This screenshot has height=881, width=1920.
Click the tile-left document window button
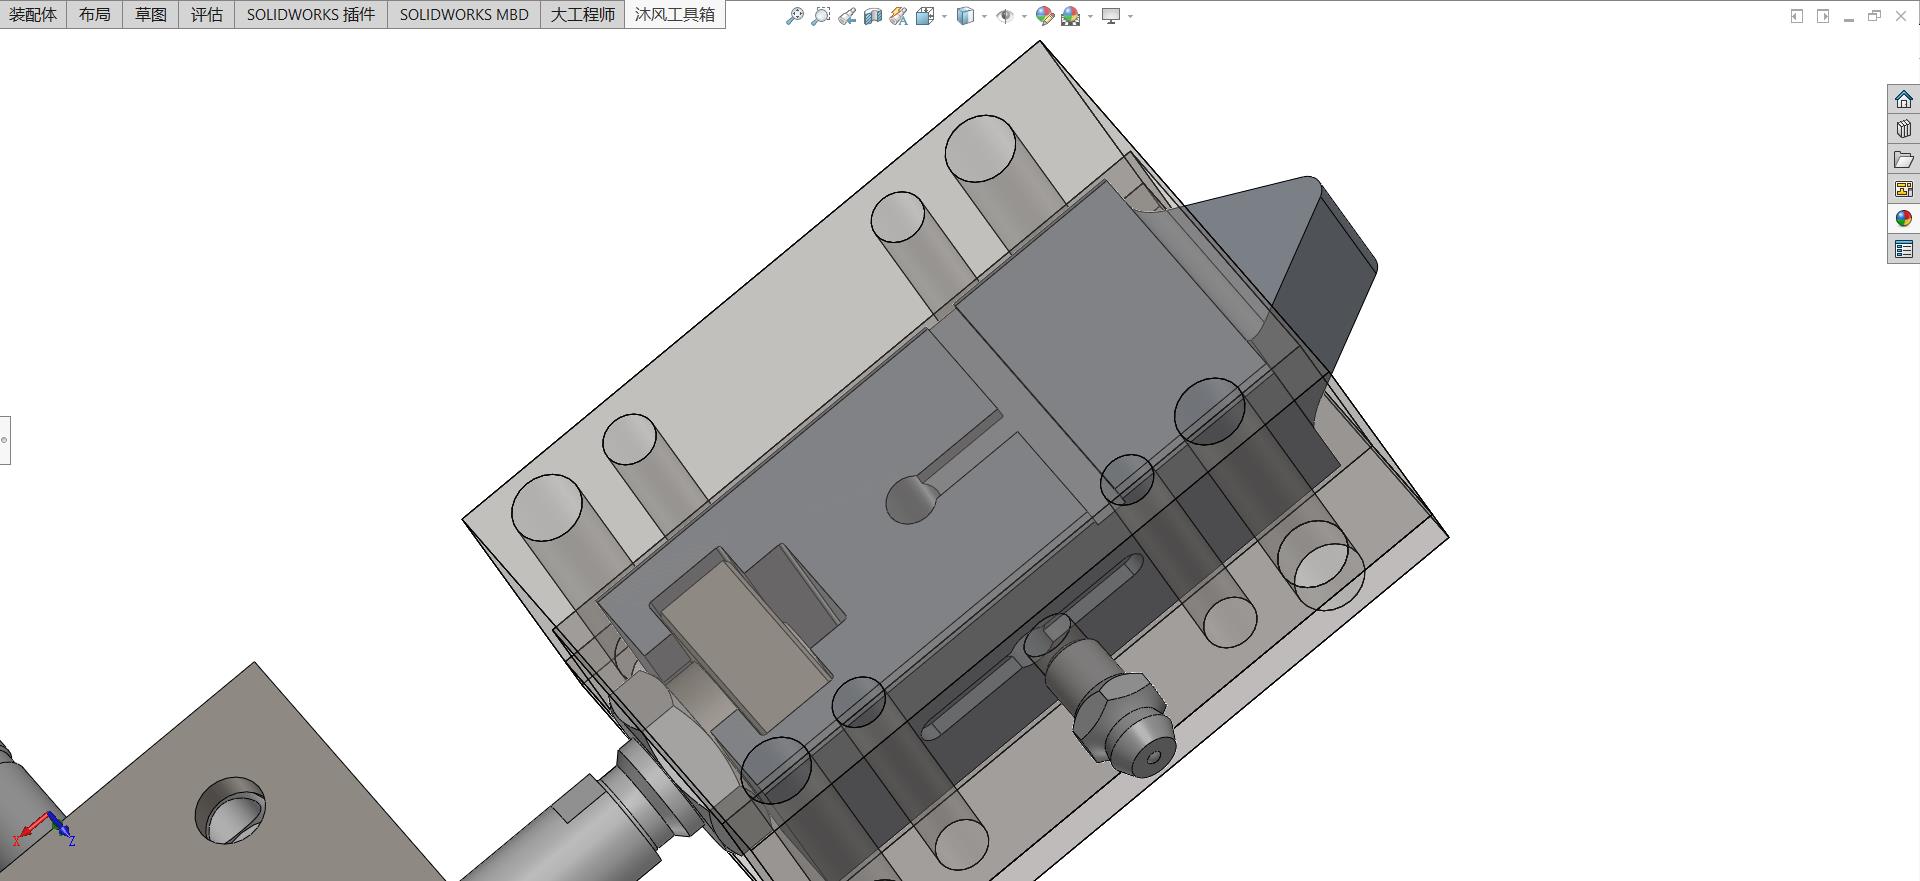pyautogui.click(x=1797, y=16)
